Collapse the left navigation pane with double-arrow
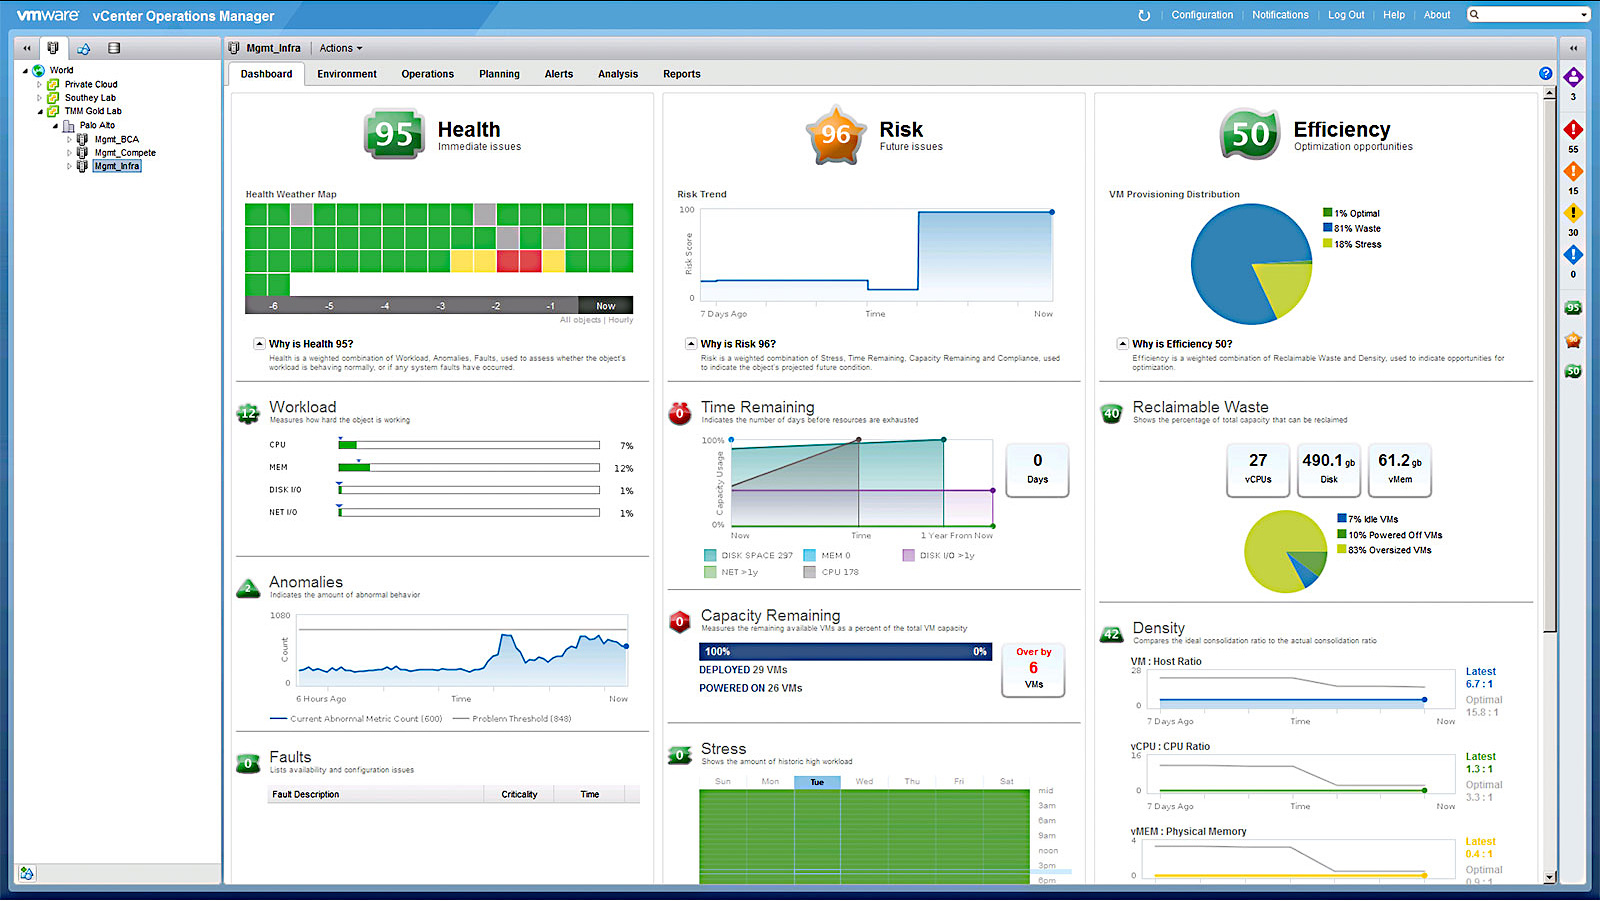The image size is (1600, 901). [x=26, y=48]
